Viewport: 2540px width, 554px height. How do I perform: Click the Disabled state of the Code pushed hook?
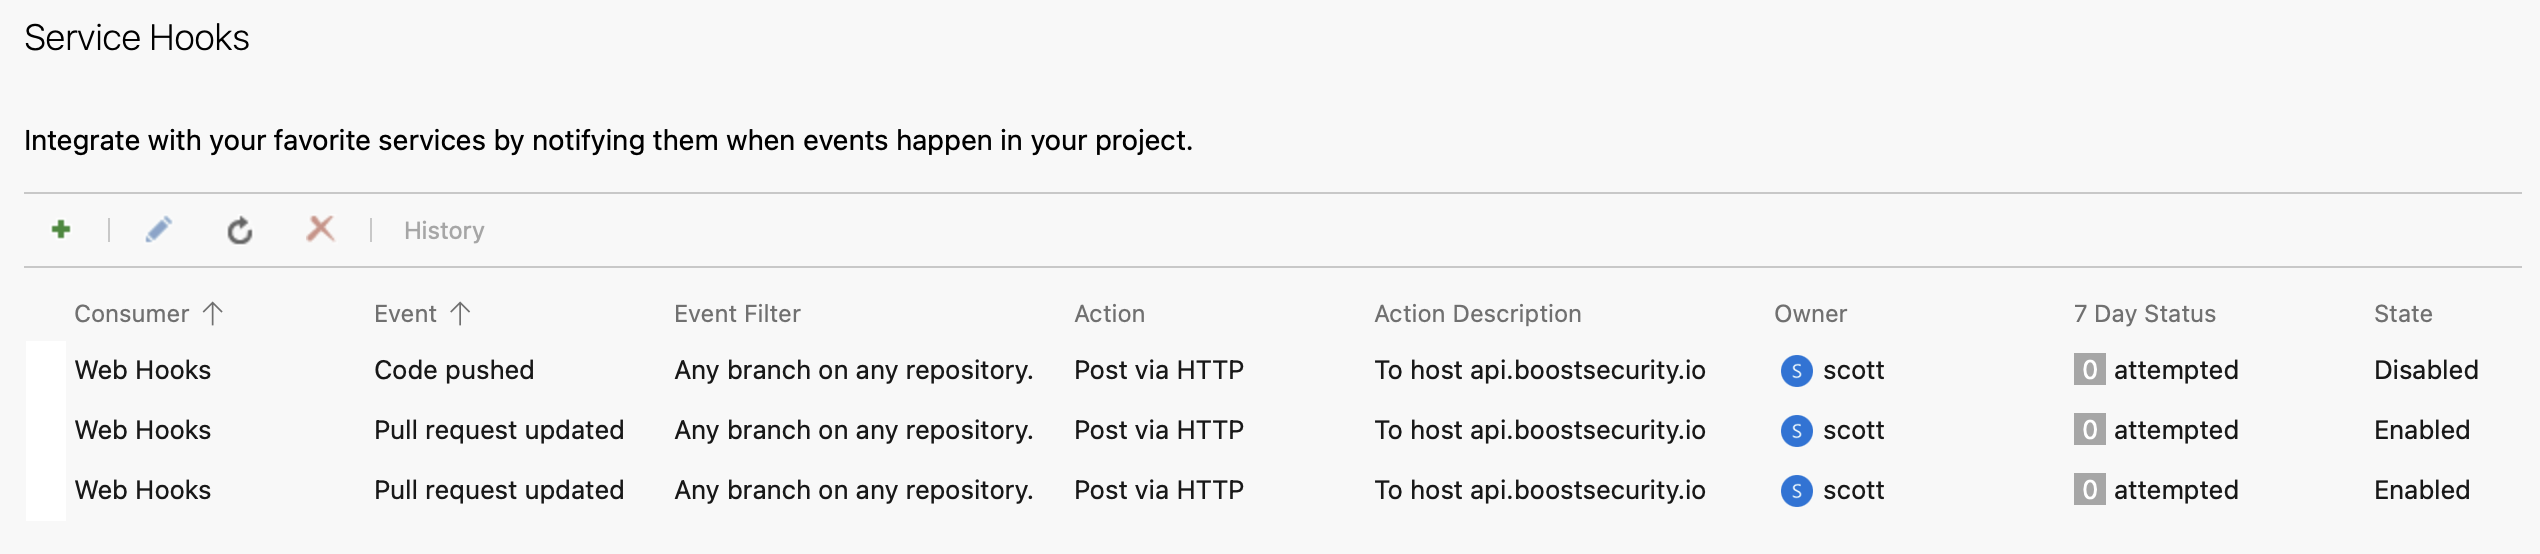coord(2426,370)
